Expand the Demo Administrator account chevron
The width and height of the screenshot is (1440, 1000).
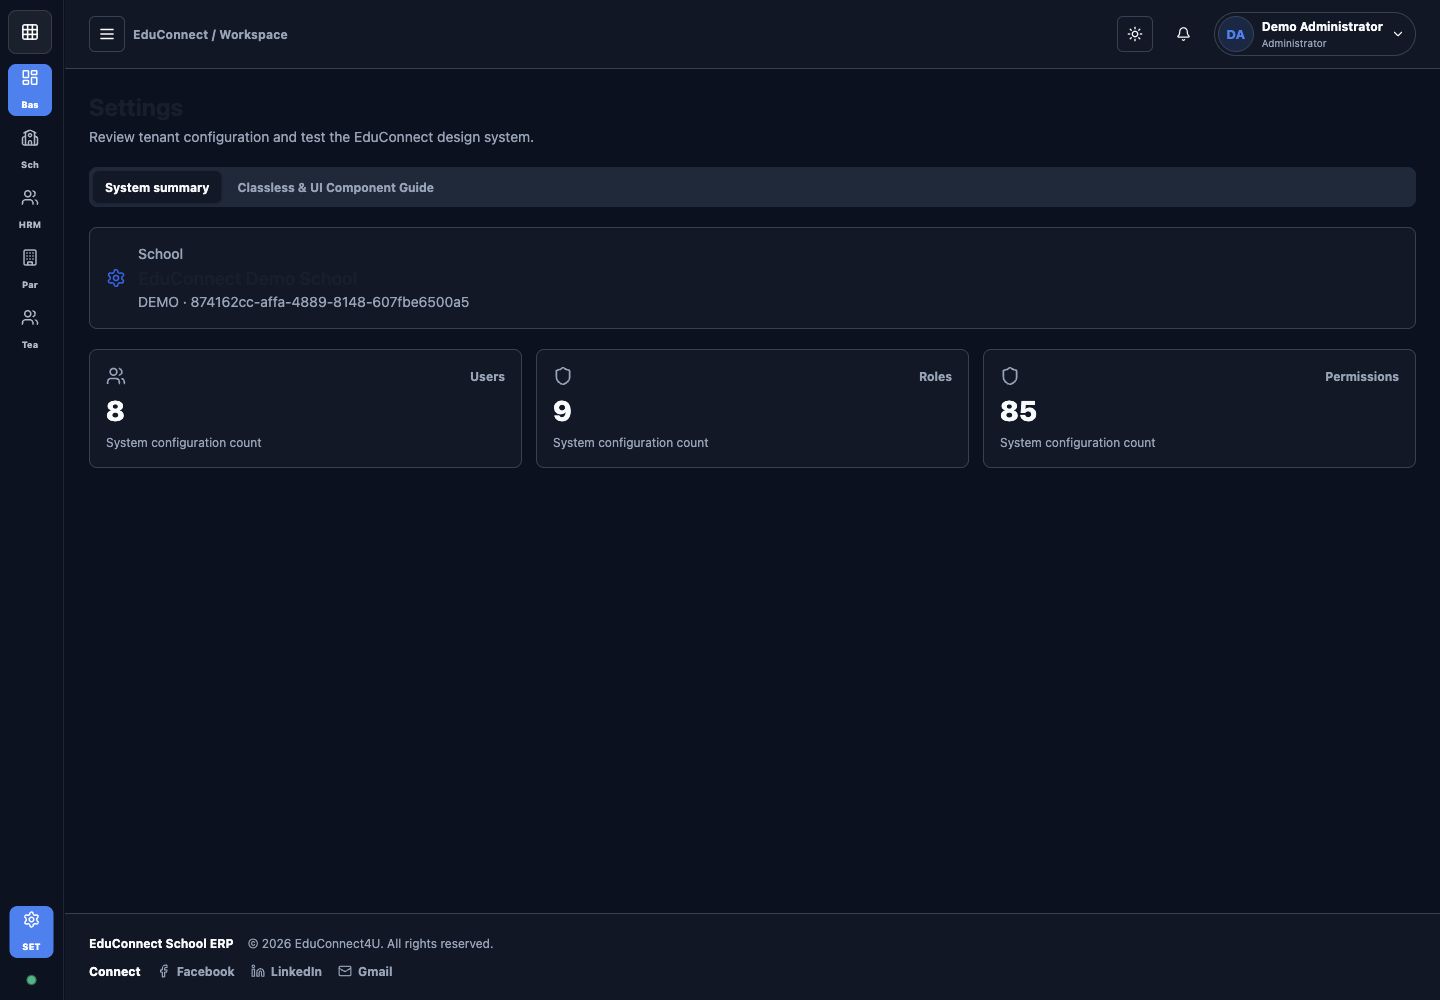[x=1398, y=34]
